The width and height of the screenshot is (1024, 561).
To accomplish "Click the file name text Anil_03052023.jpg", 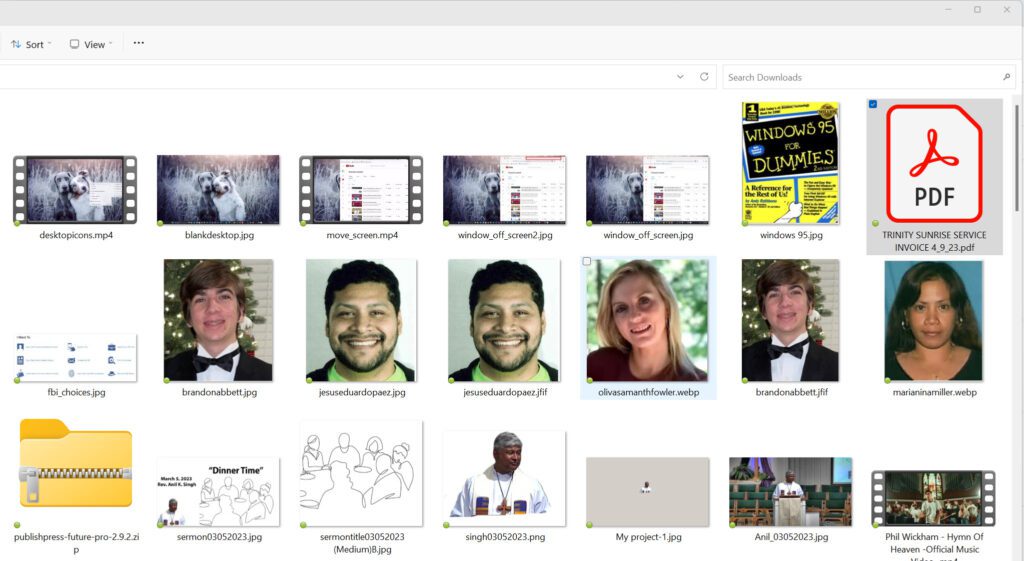I will click(791, 537).
